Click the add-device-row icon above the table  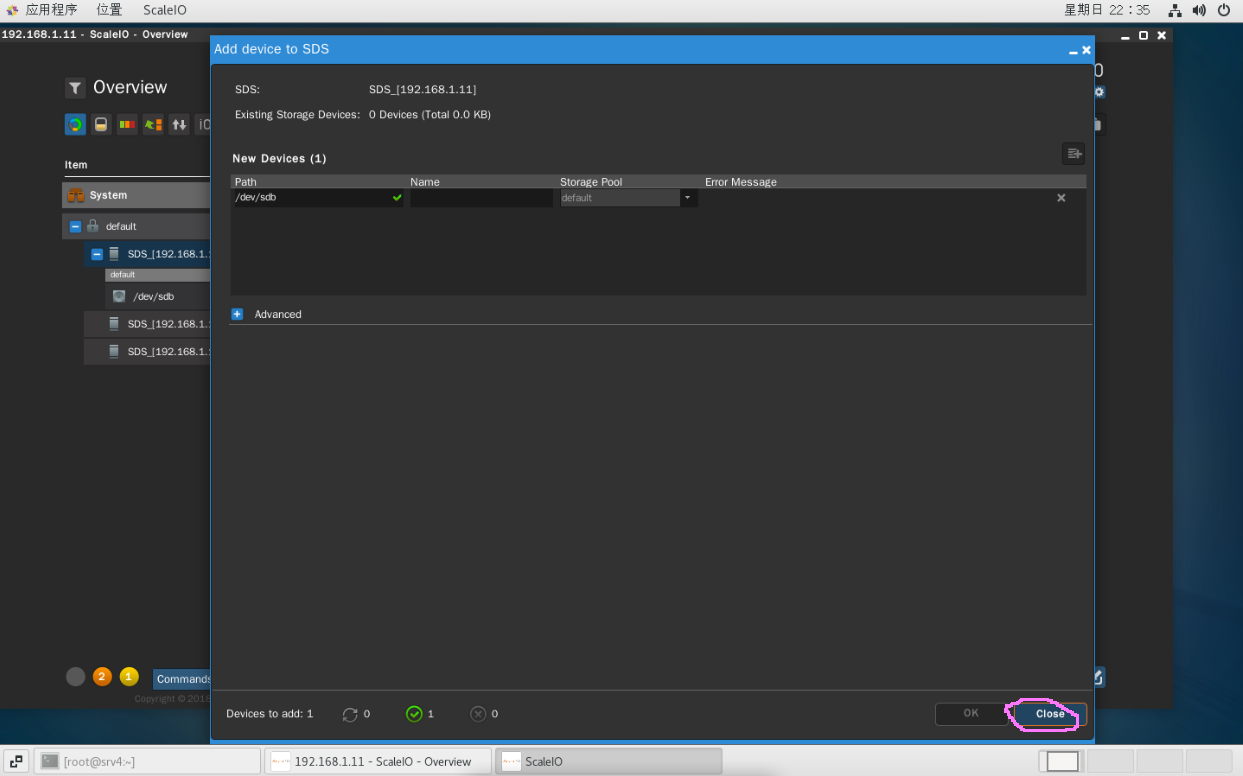pyautogui.click(x=1074, y=154)
